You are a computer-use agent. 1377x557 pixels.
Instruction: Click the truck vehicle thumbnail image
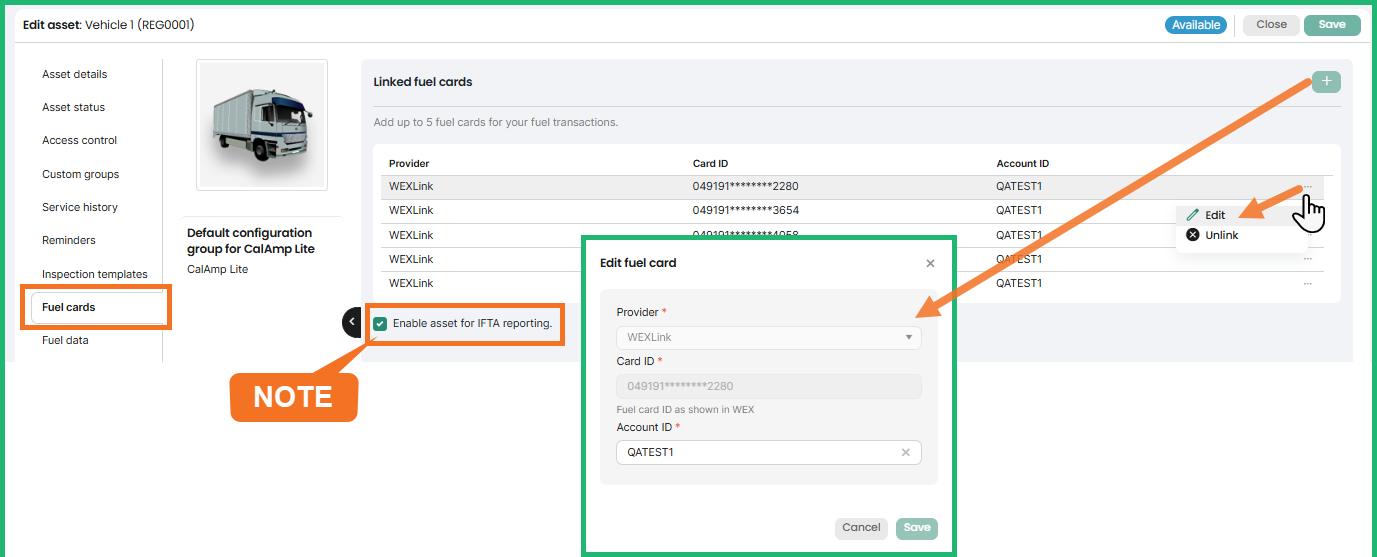click(262, 125)
